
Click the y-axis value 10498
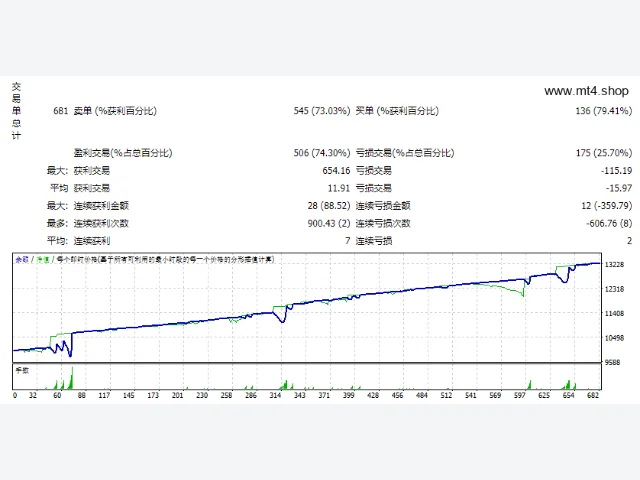click(614, 338)
